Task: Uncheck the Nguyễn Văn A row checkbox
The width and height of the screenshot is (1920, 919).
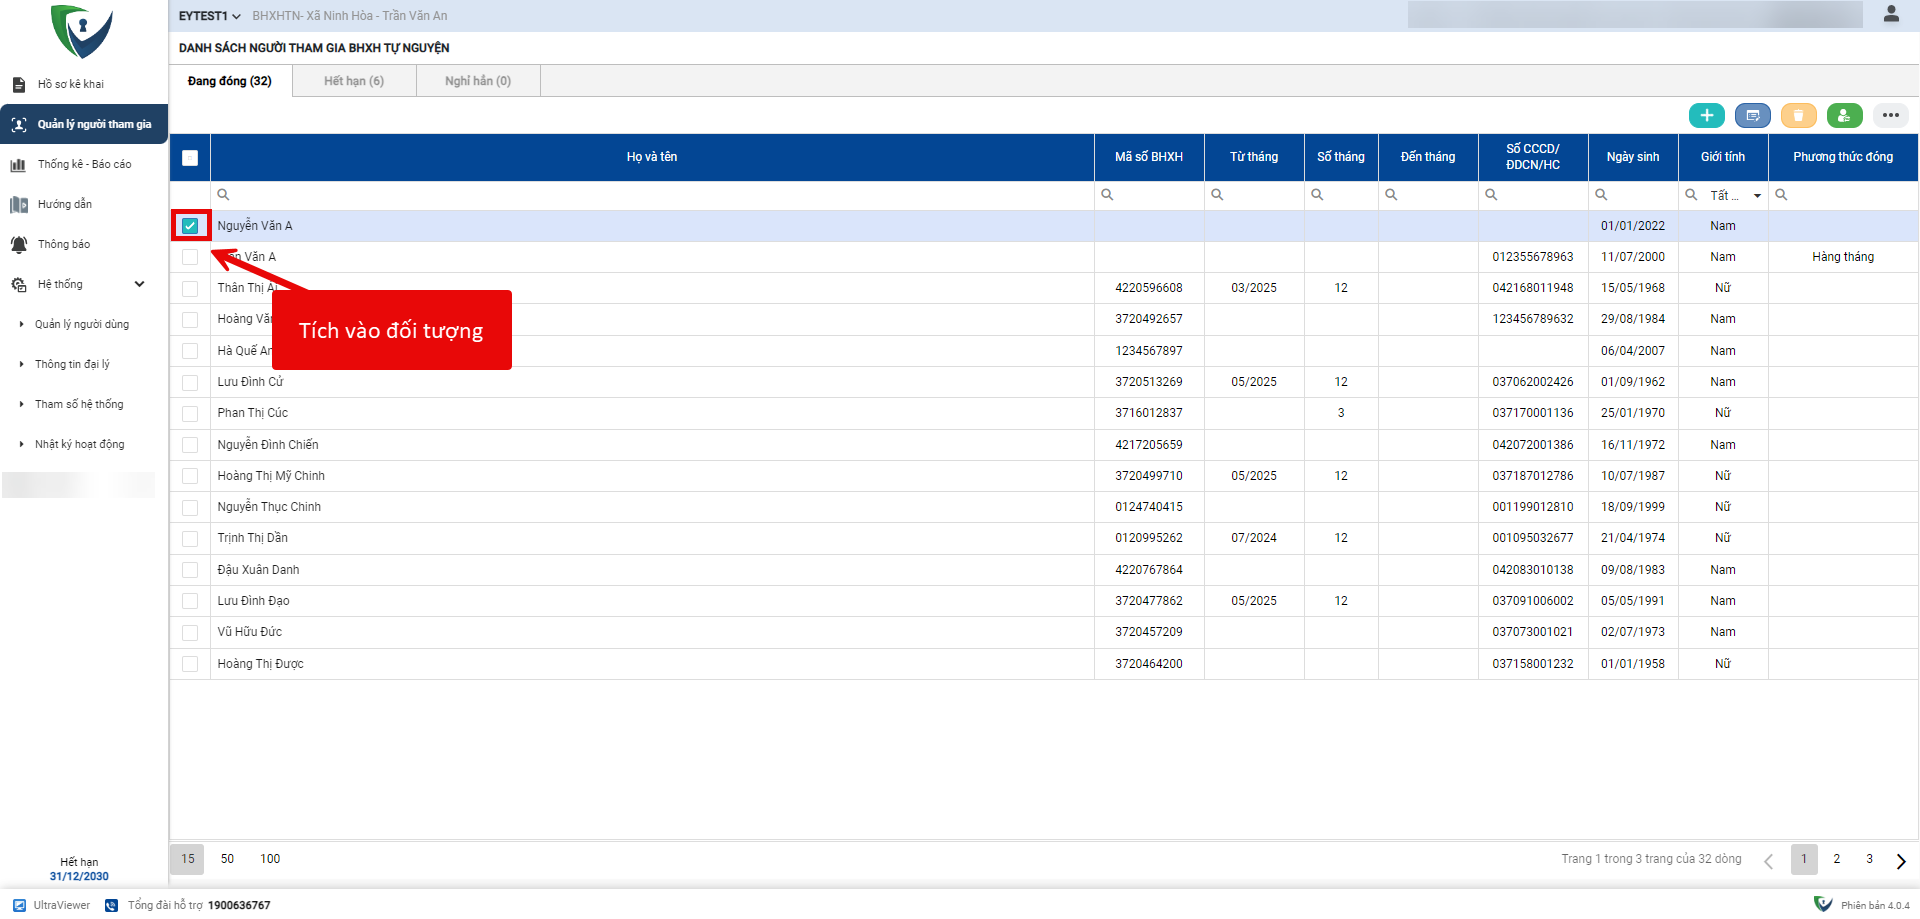Action: (x=190, y=226)
